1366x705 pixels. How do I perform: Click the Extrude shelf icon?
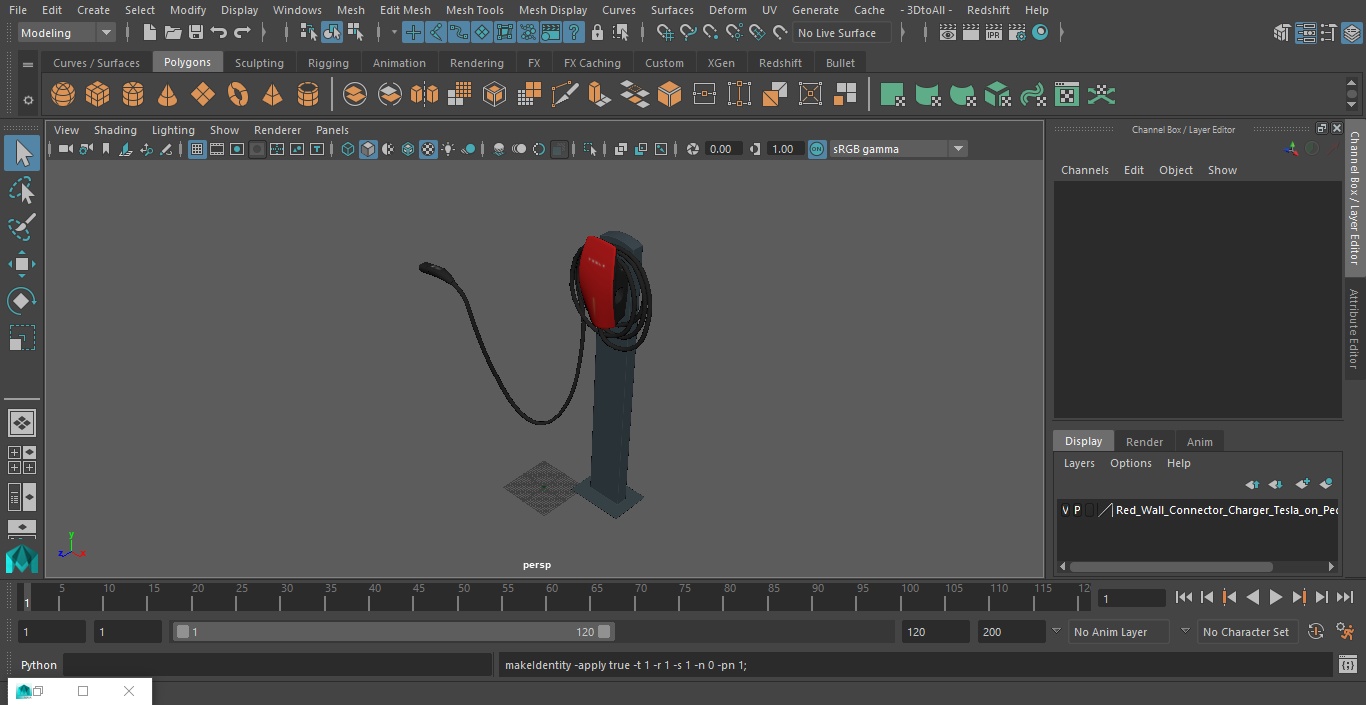[599, 95]
